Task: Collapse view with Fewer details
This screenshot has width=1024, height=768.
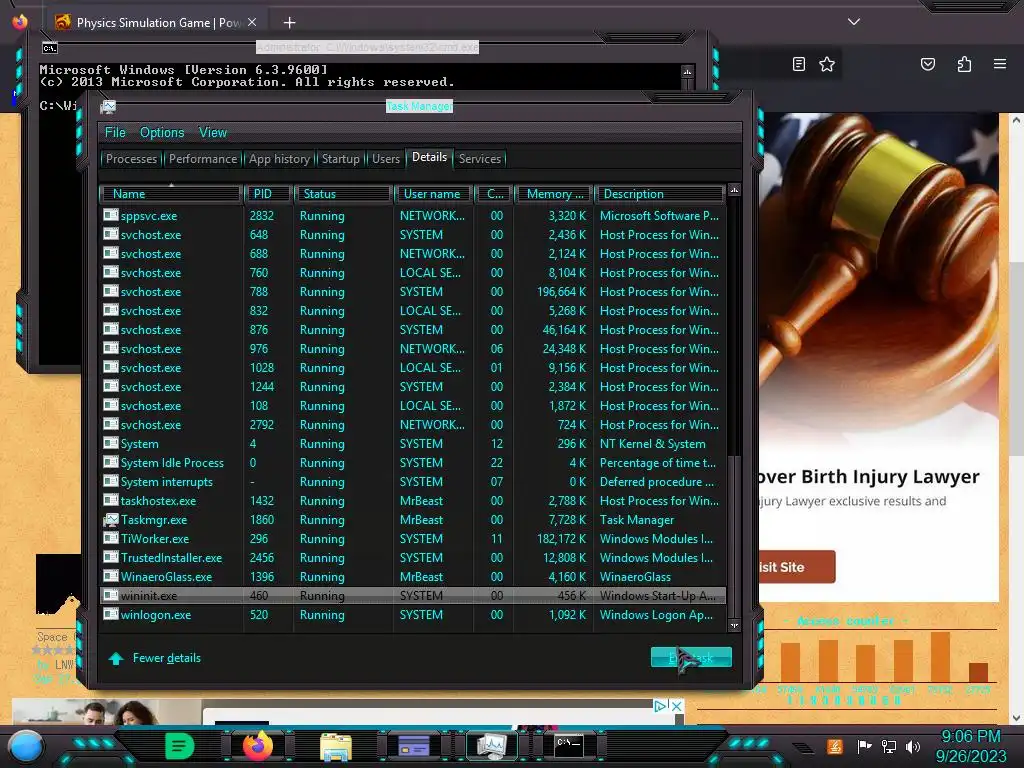Action: point(155,658)
